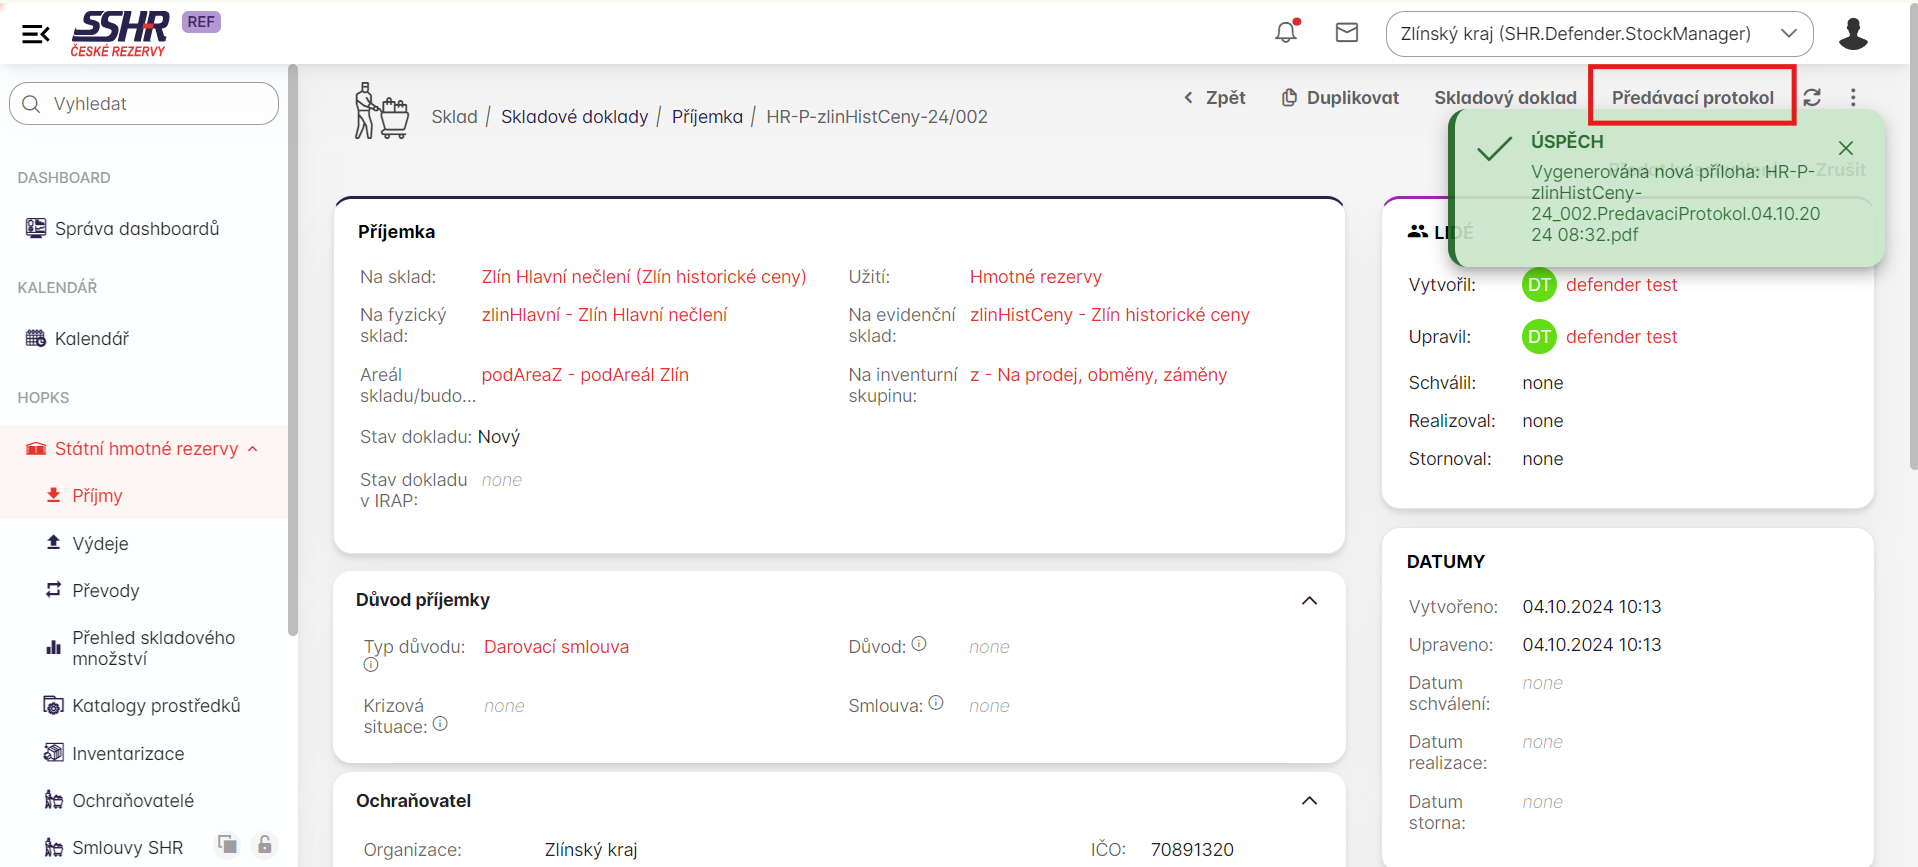Open the three-dot more options menu

[1853, 97]
